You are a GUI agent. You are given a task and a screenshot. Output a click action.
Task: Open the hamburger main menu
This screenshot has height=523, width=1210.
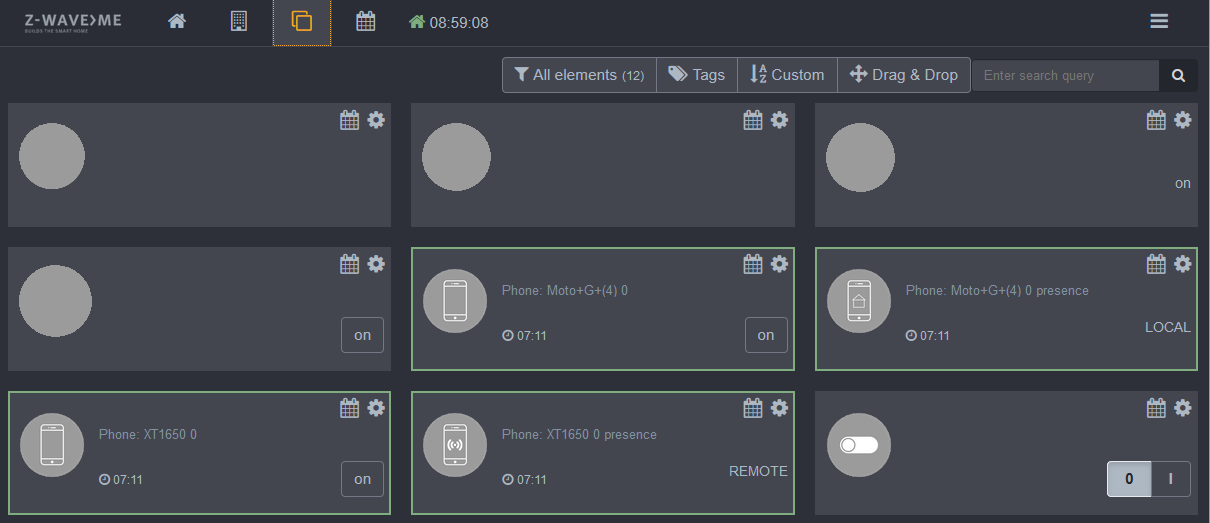pos(1159,21)
